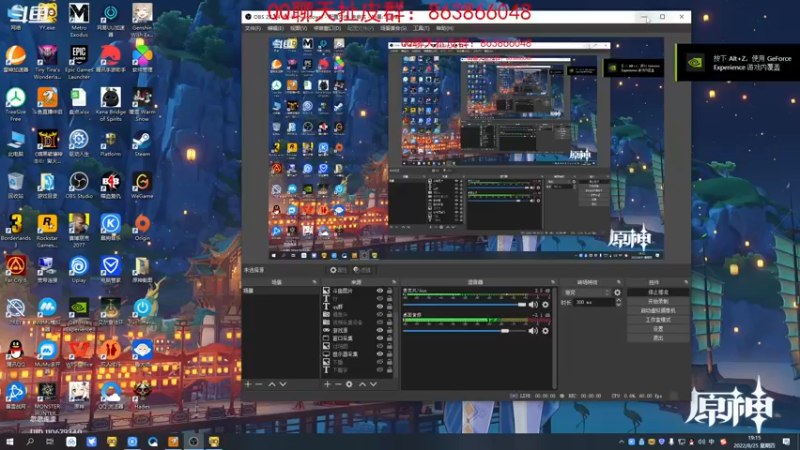Click the transition duration stepper arrows
The width and height of the screenshot is (800, 450).
click(x=618, y=303)
